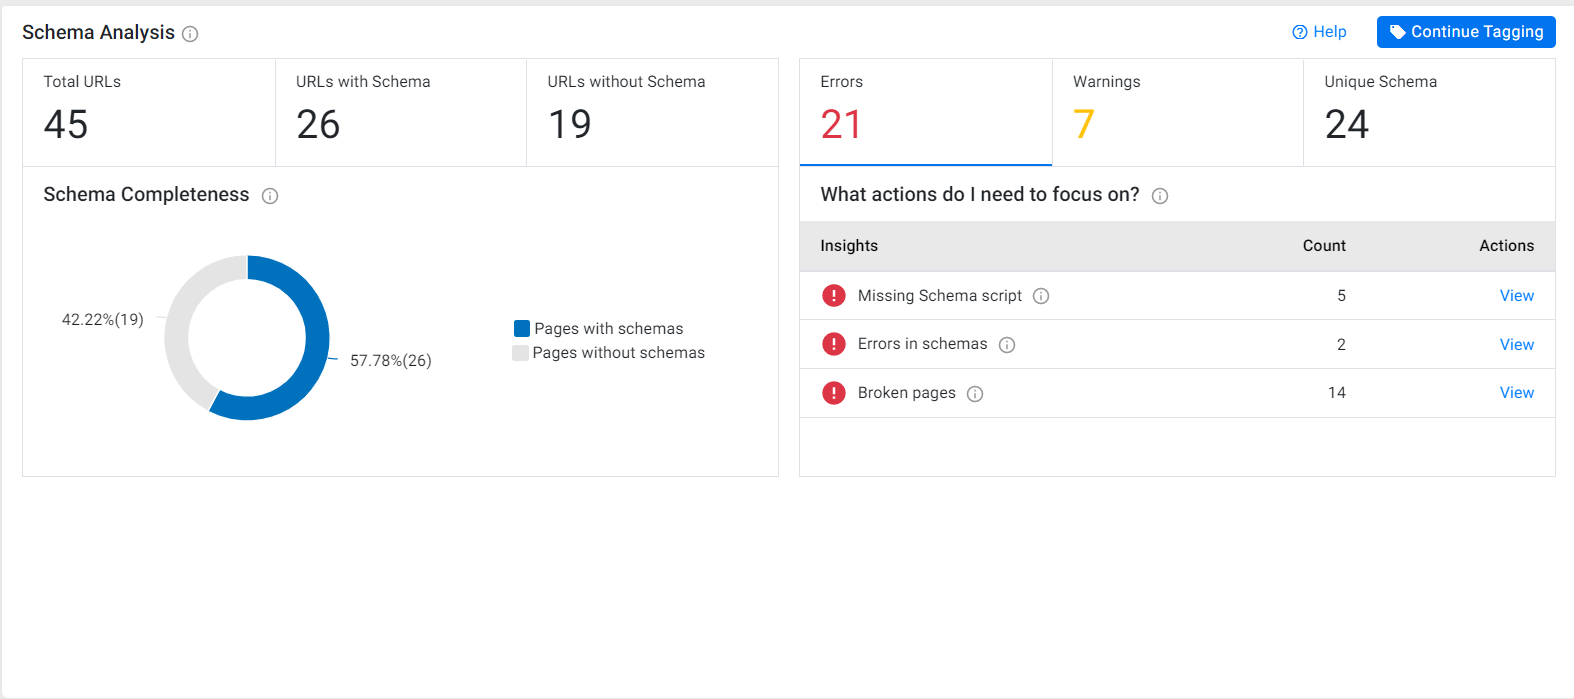
Task: Click info icon beside actions focus heading
Action: pyautogui.click(x=1160, y=196)
